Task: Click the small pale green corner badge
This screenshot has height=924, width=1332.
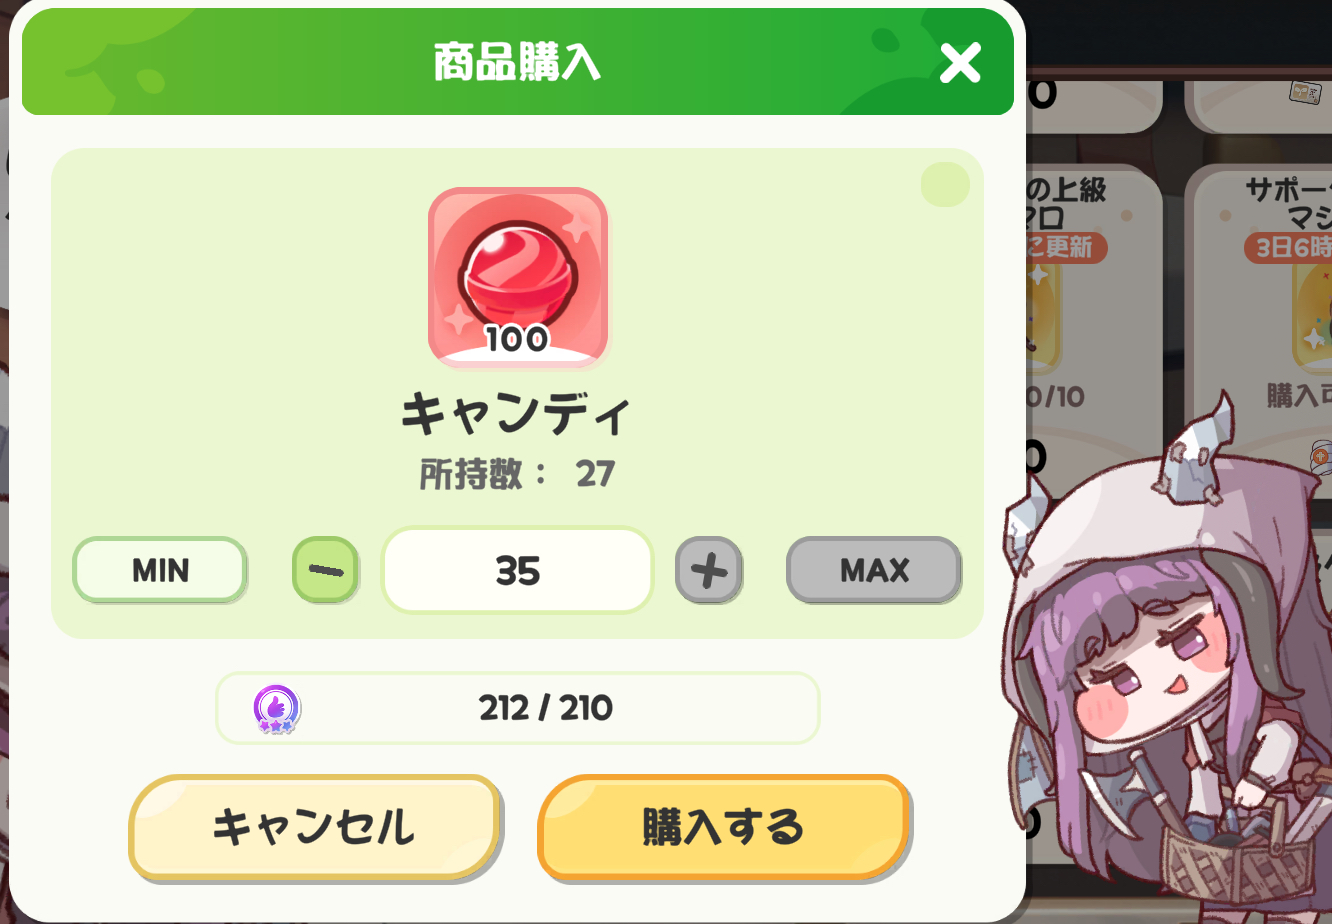Action: (945, 185)
